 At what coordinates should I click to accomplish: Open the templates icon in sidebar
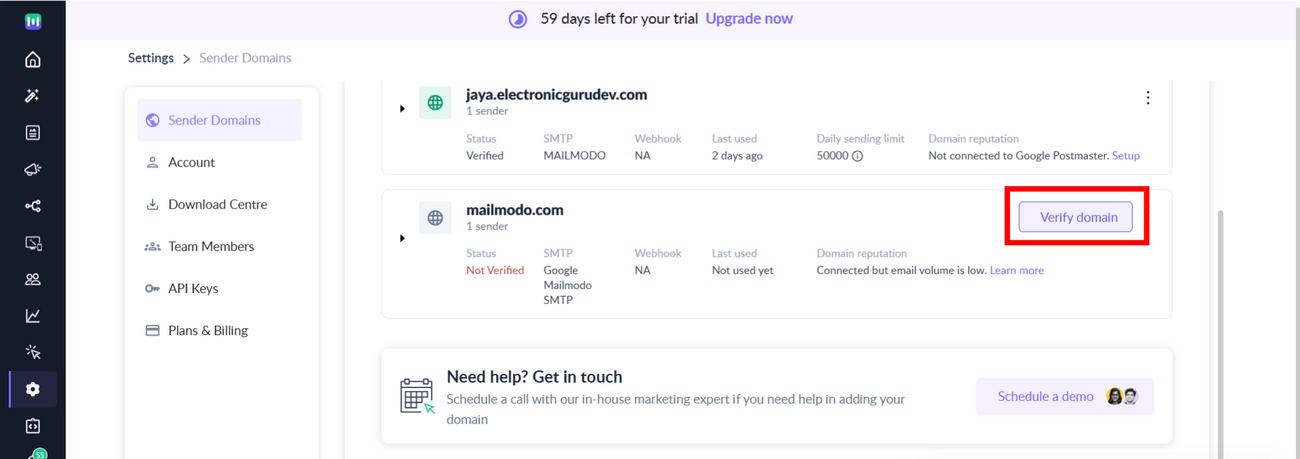pyautogui.click(x=33, y=133)
